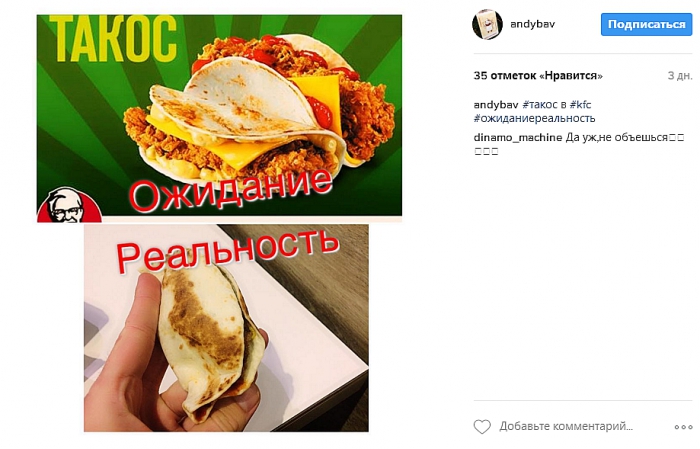Click the red Реальность caption text
This screenshot has height=449, width=700.
tap(227, 250)
